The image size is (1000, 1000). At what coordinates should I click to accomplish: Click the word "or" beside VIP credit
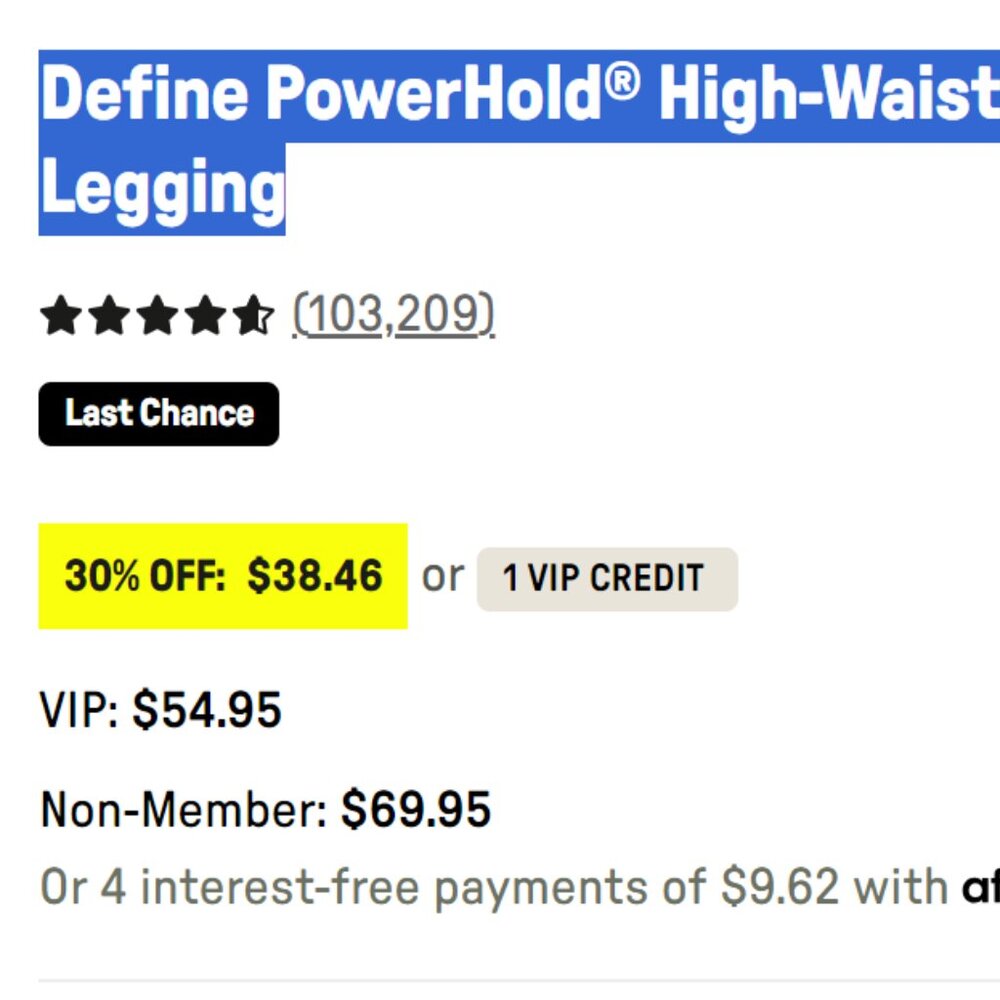442,576
